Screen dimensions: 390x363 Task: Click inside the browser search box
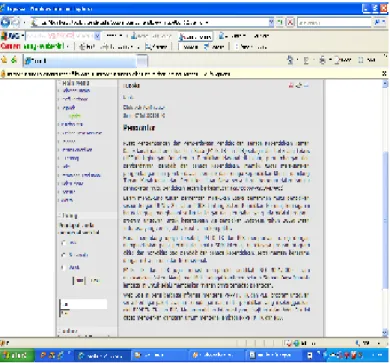click(x=334, y=23)
